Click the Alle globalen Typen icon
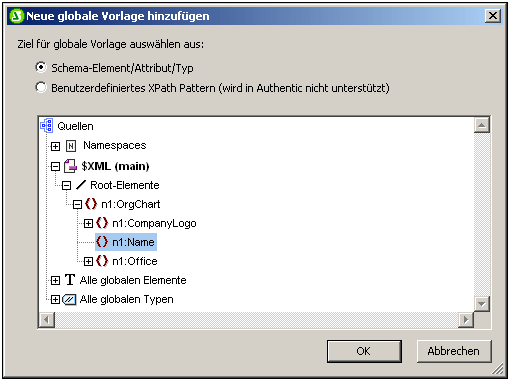The image size is (510, 381). tap(69, 299)
